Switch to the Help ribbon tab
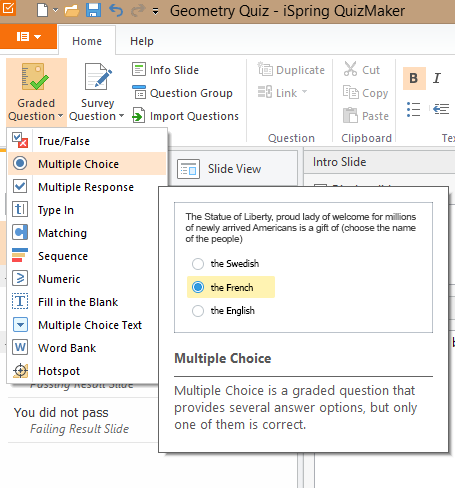This screenshot has height=488, width=455. 142,41
